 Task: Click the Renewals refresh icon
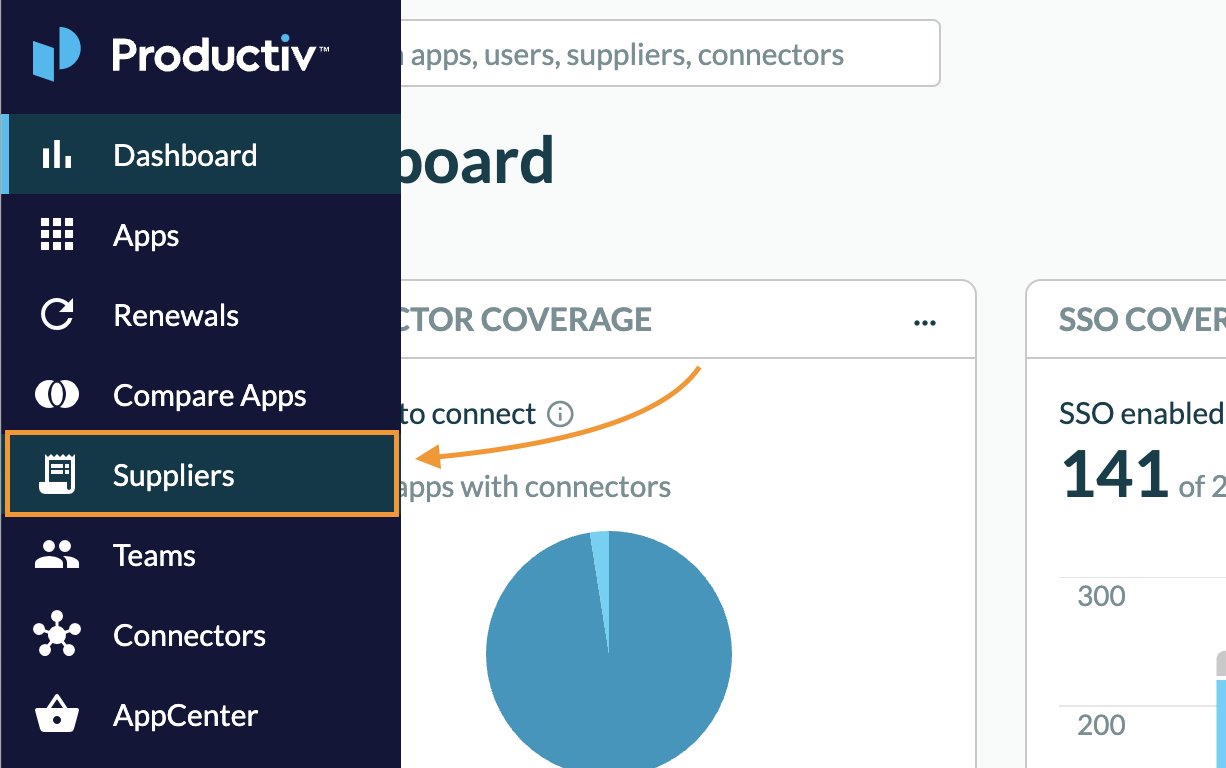[x=56, y=315]
